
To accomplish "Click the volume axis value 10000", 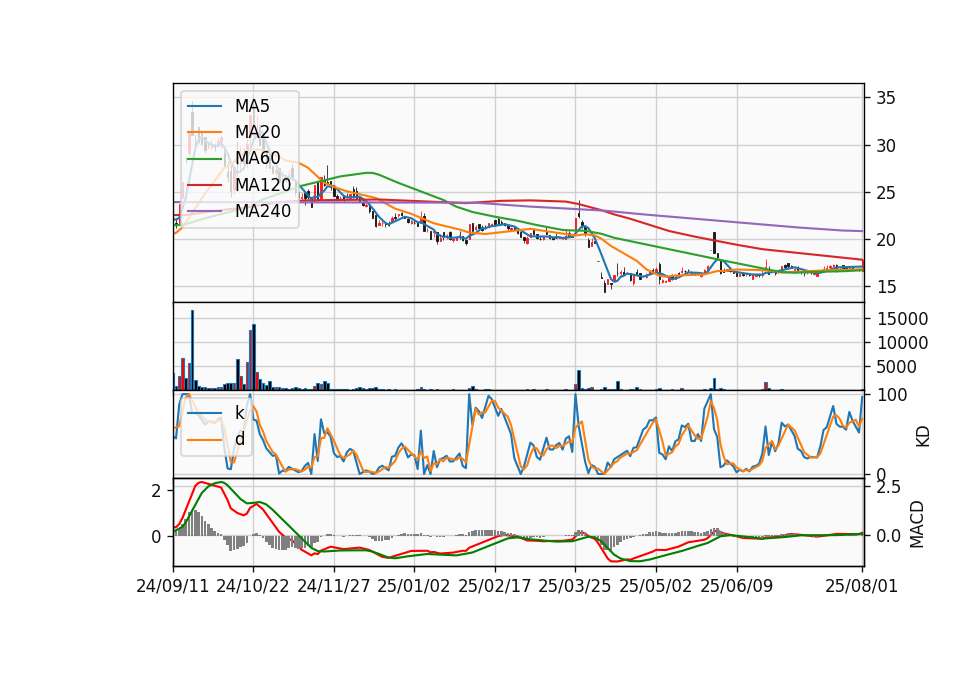I will [x=902, y=343].
